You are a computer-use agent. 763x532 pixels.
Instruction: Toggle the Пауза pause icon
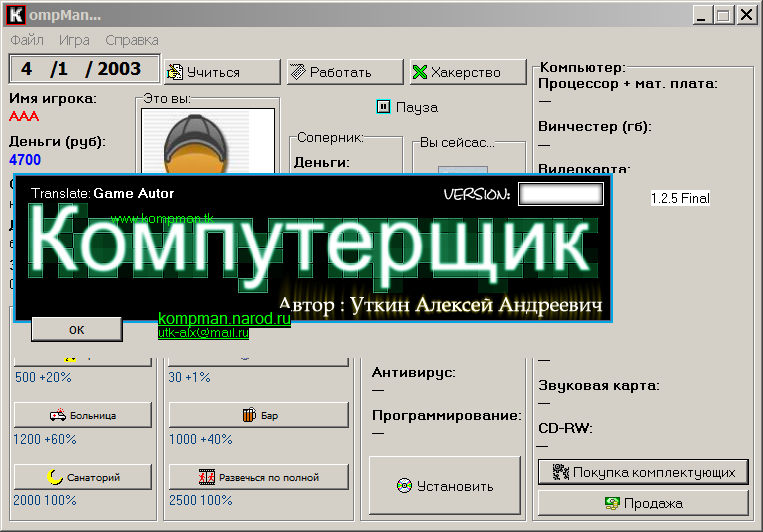(x=383, y=107)
